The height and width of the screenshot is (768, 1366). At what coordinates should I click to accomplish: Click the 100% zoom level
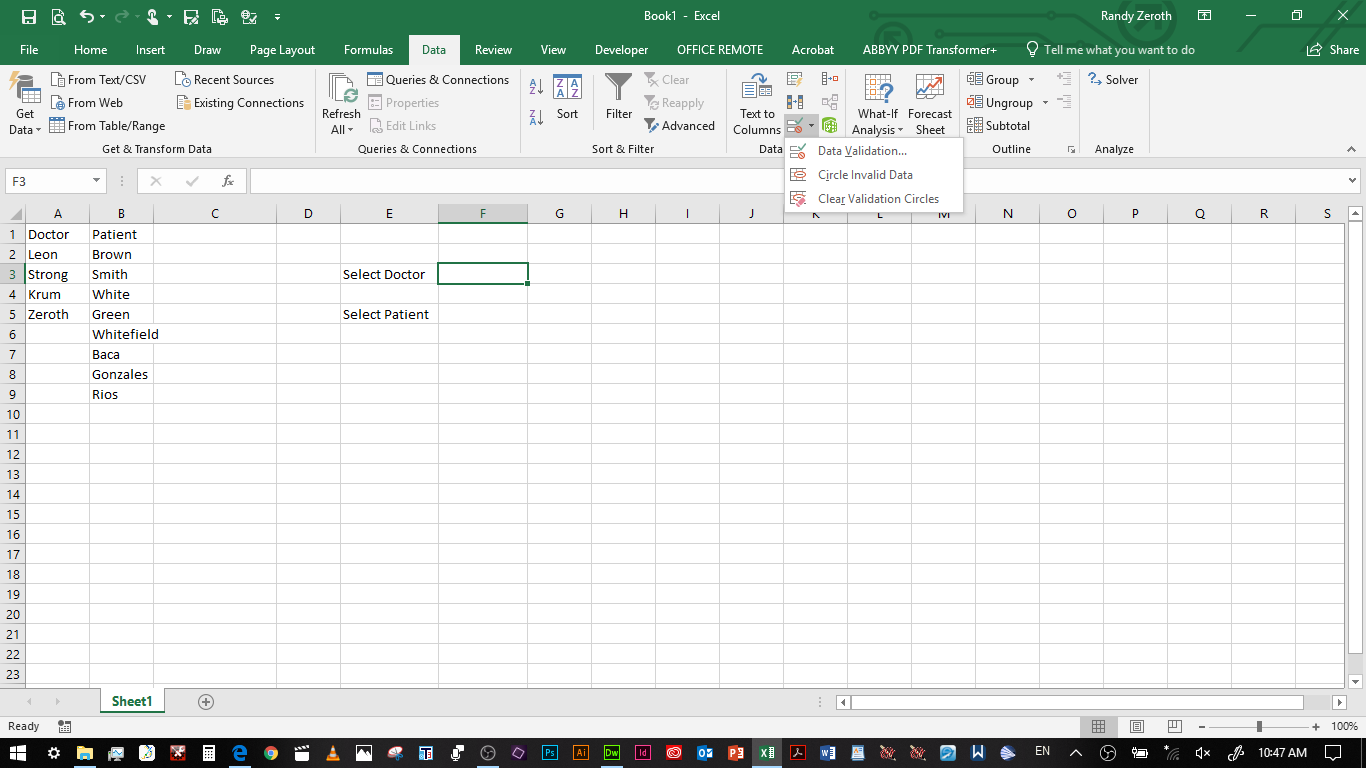[1345, 726]
